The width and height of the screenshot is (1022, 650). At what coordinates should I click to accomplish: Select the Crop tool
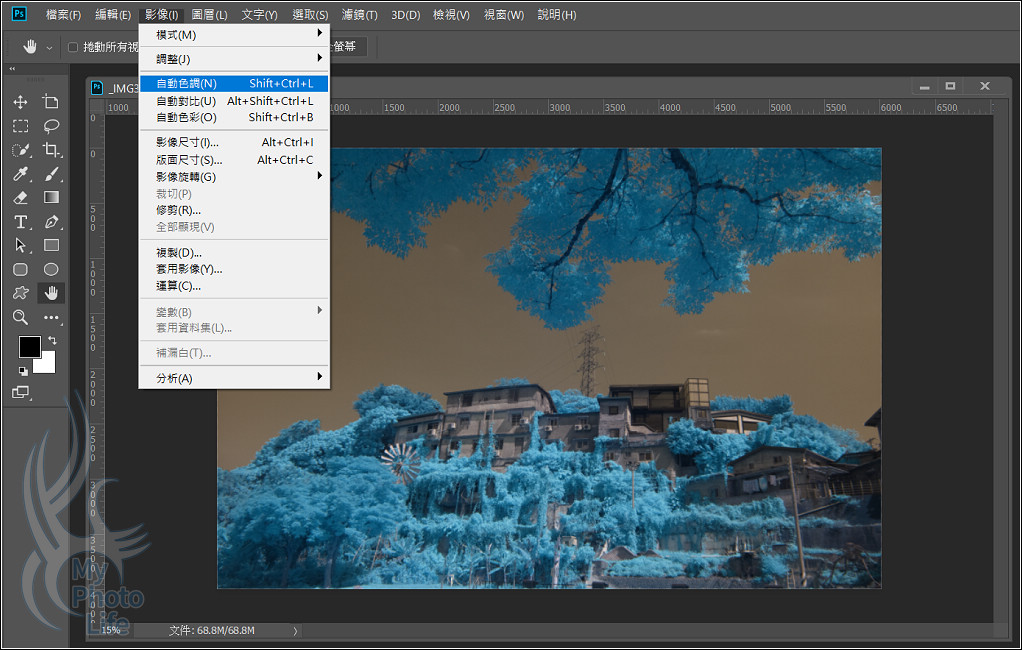pos(51,150)
